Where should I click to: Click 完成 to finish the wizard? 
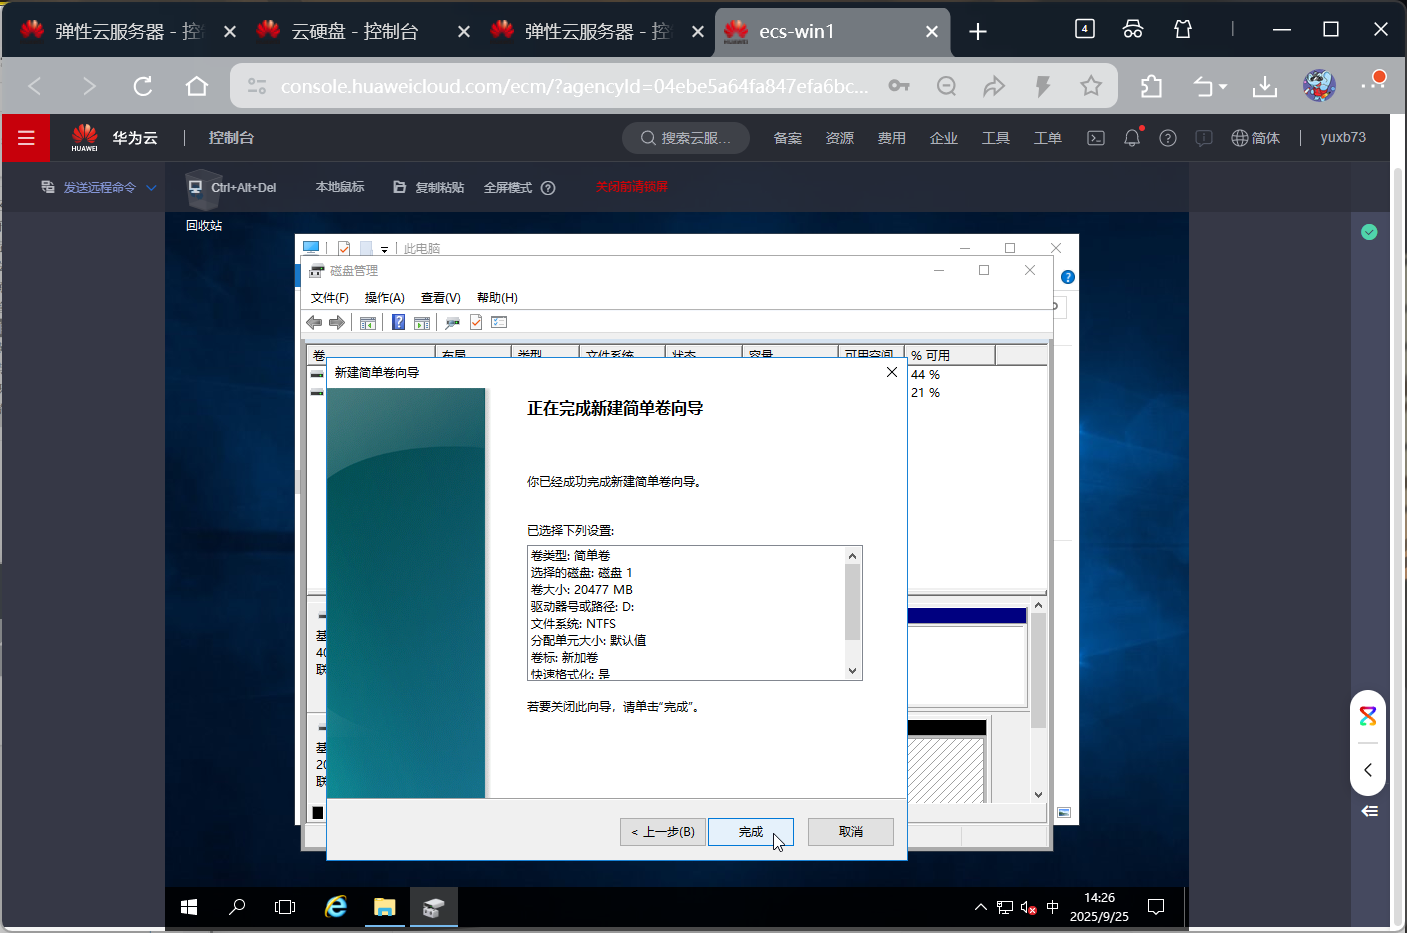(x=751, y=832)
